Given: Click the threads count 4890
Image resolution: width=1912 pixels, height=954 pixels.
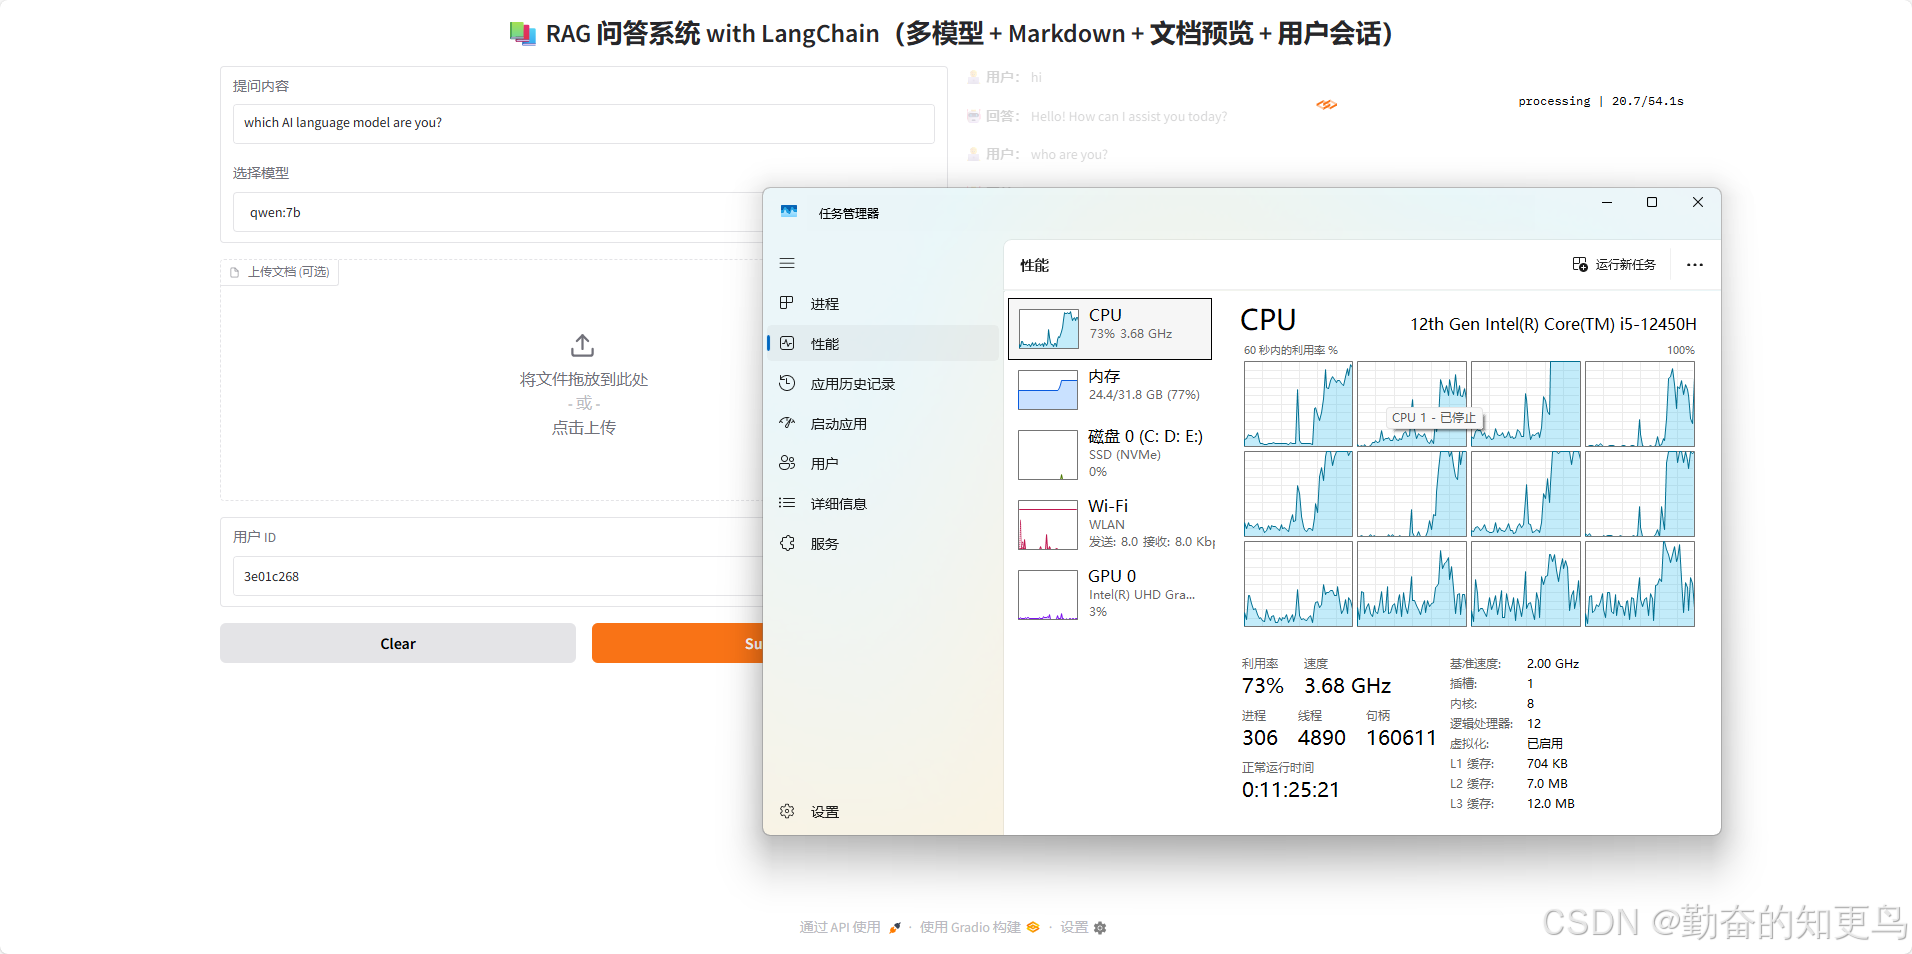Looking at the screenshot, I should click(1321, 738).
